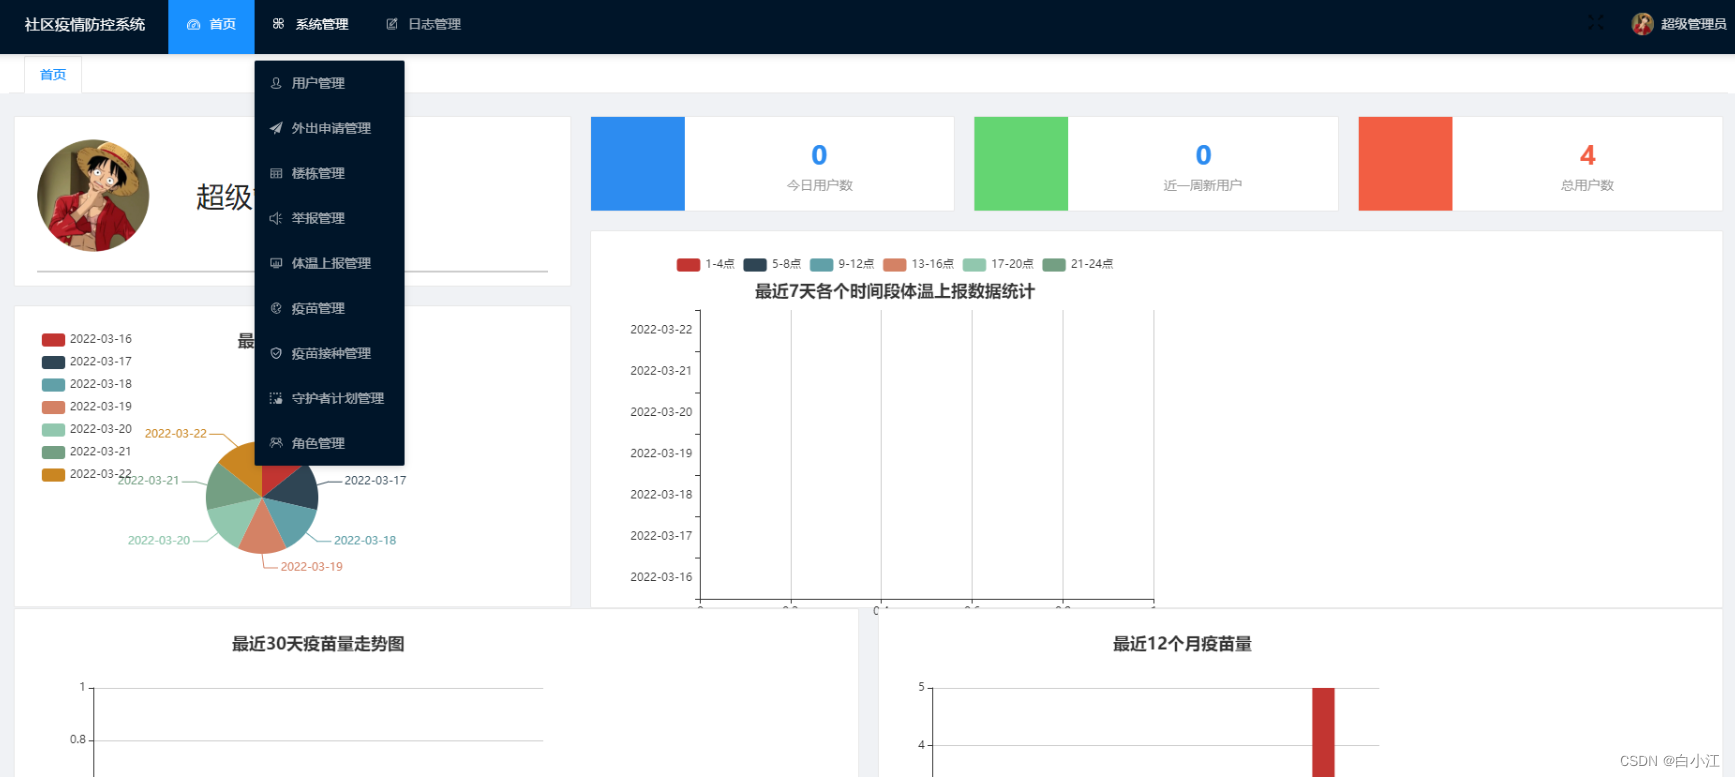1735x777 pixels.
Task: Click the 总用户数 label
Action: point(1587,186)
